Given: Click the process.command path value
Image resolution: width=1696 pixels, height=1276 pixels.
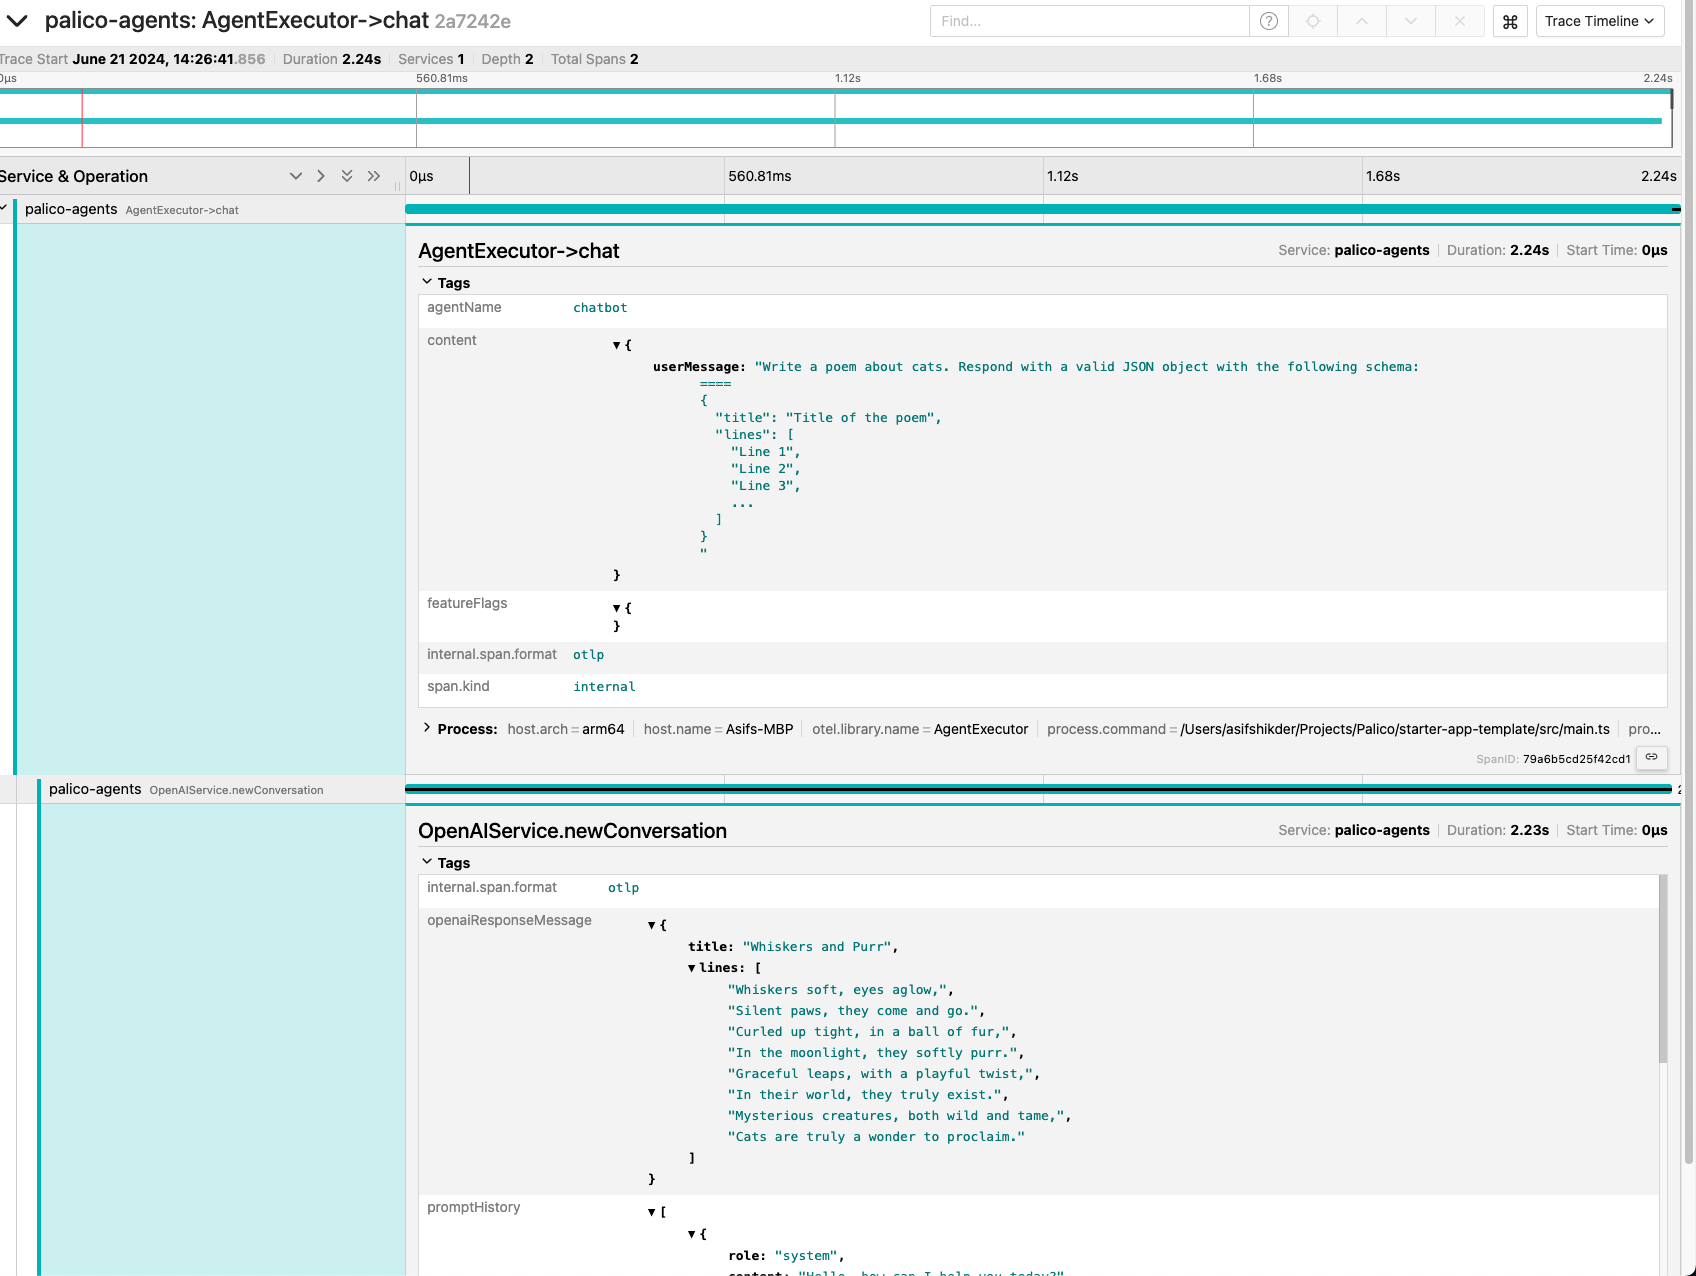Looking at the screenshot, I should coord(1395,729).
